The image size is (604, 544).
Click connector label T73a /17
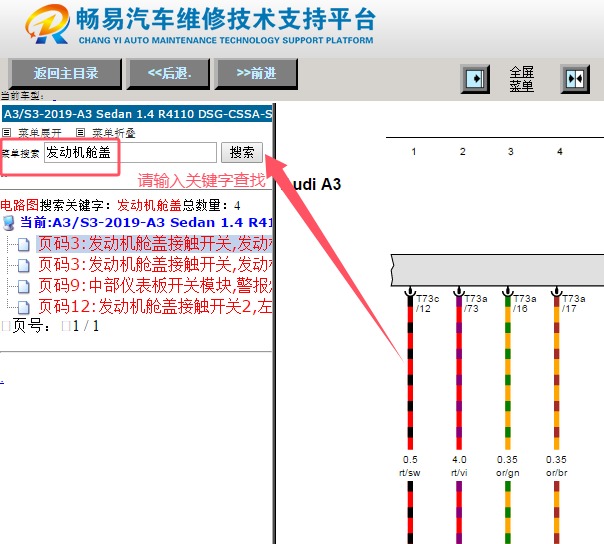pyautogui.click(x=574, y=304)
